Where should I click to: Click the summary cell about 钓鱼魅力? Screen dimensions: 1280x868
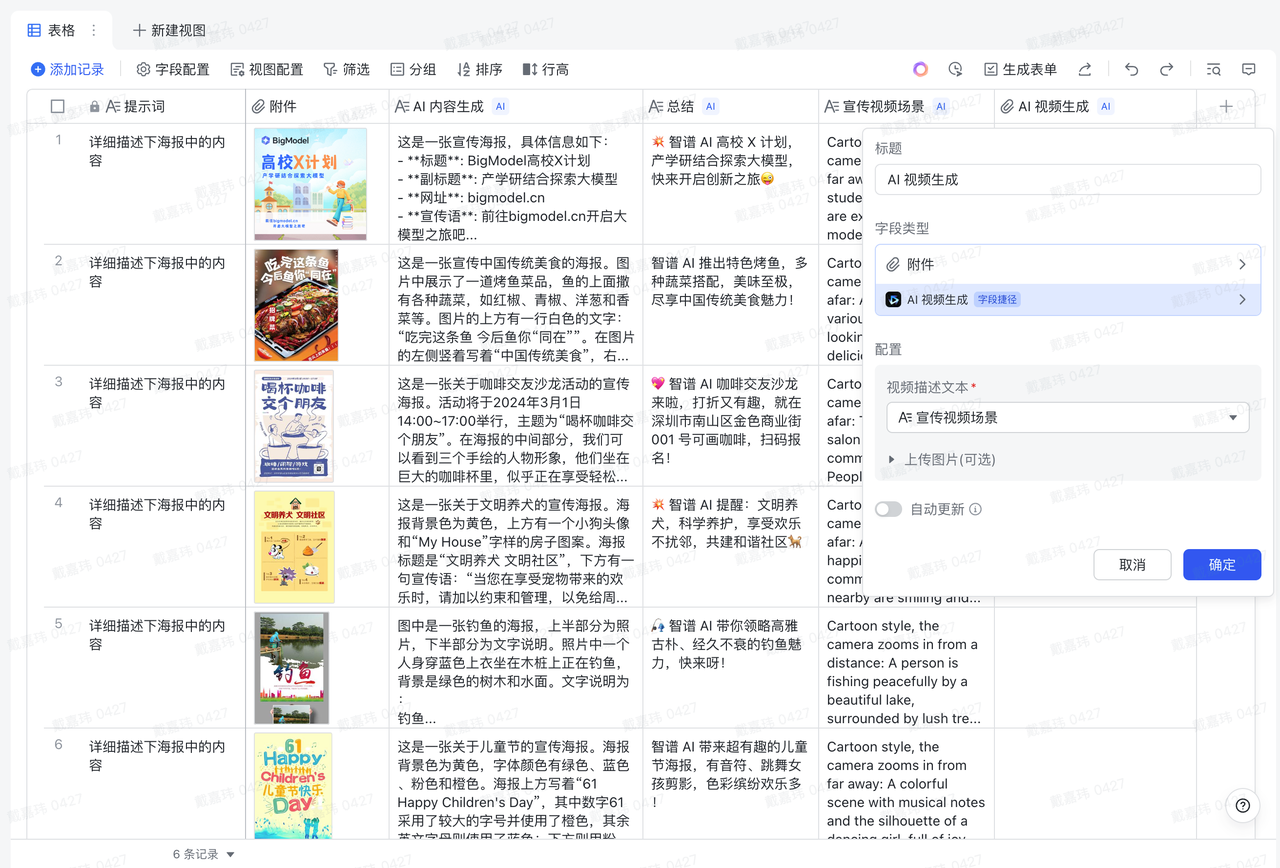click(731, 668)
